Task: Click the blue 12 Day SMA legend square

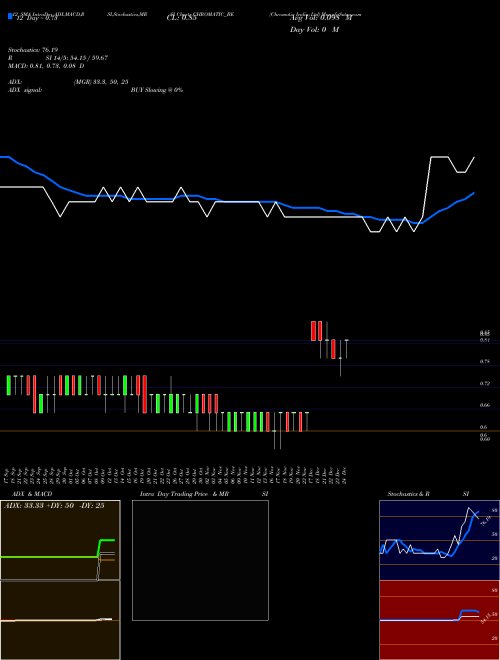Action: pos(10,16)
